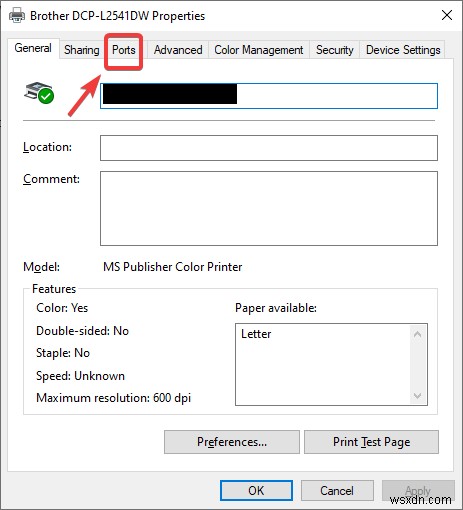The image size is (463, 510).
Task: Click the window title 'Brother DCP-L2541DW Properties'
Action: 117,16
